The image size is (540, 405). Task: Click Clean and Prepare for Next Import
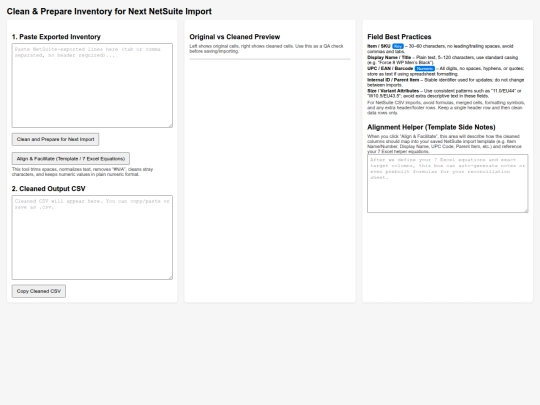55,139
